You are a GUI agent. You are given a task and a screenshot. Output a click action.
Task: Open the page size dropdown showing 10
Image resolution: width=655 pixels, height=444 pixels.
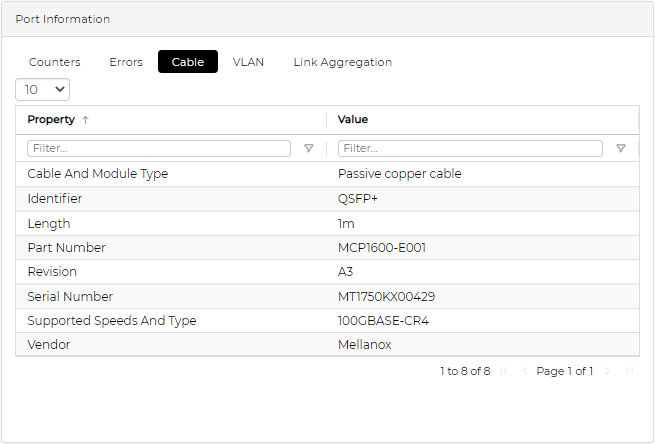(x=43, y=90)
